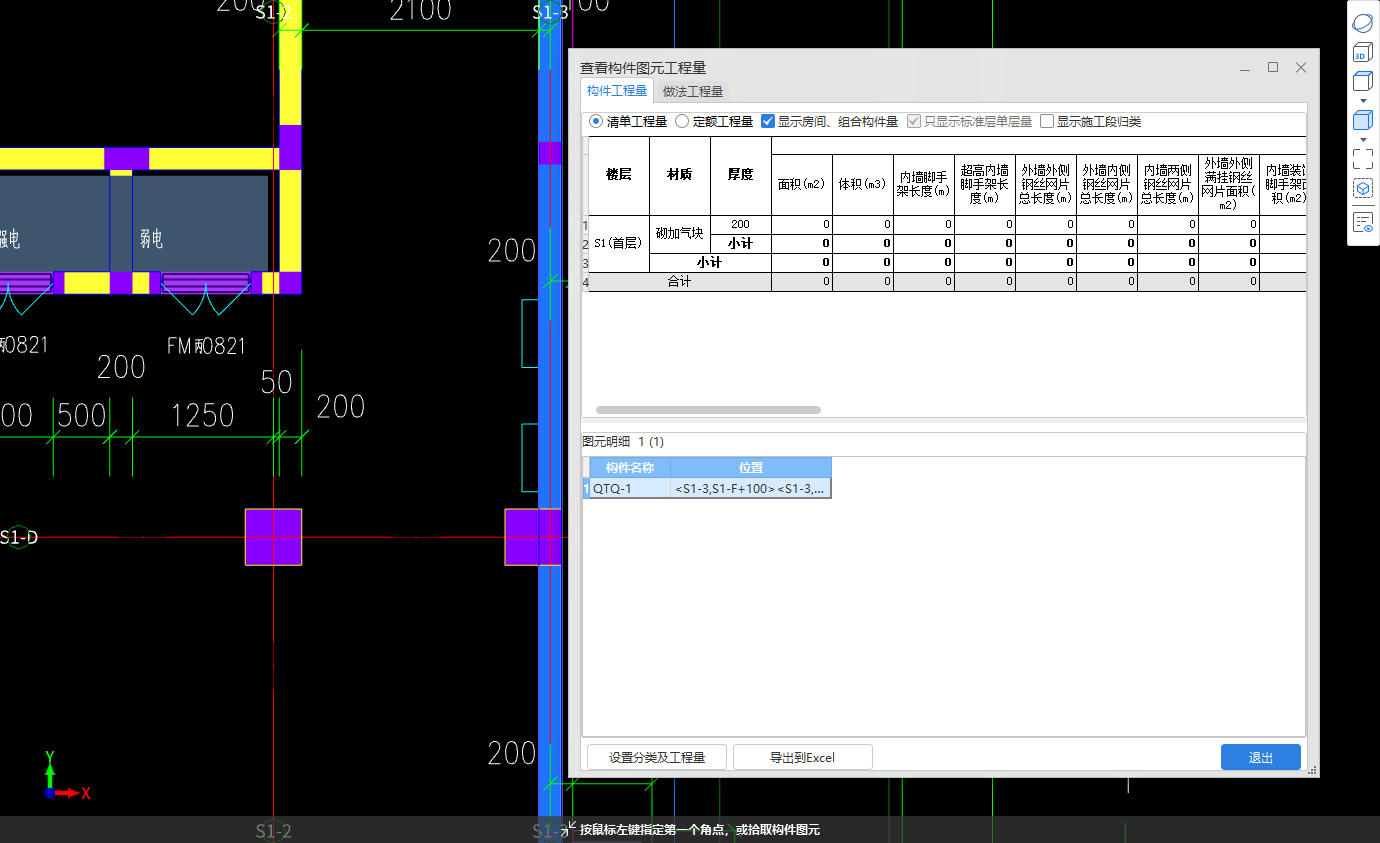Screen dimensions: 1380x843
Task: Click the purple column on the S1-2 axis
Action: pos(273,537)
